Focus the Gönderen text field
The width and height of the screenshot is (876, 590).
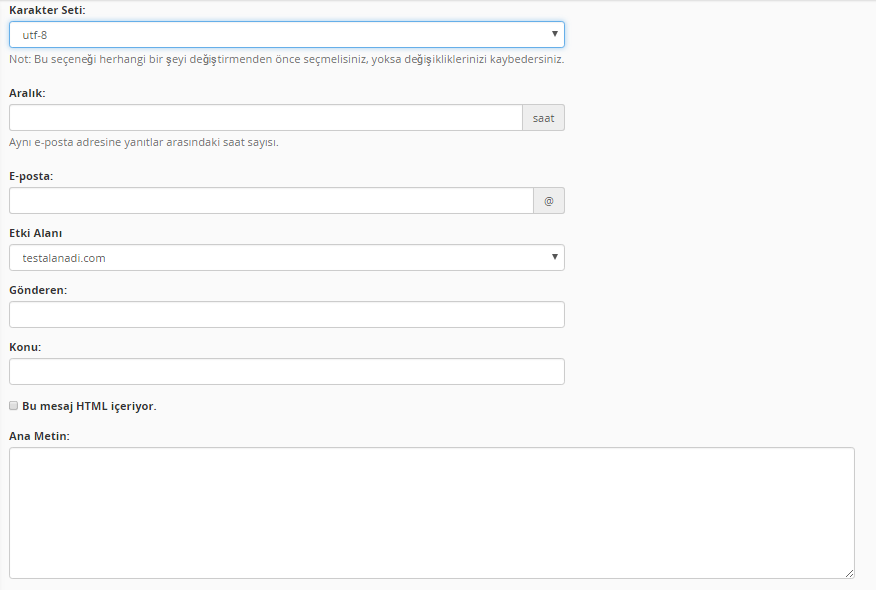[x=286, y=315]
